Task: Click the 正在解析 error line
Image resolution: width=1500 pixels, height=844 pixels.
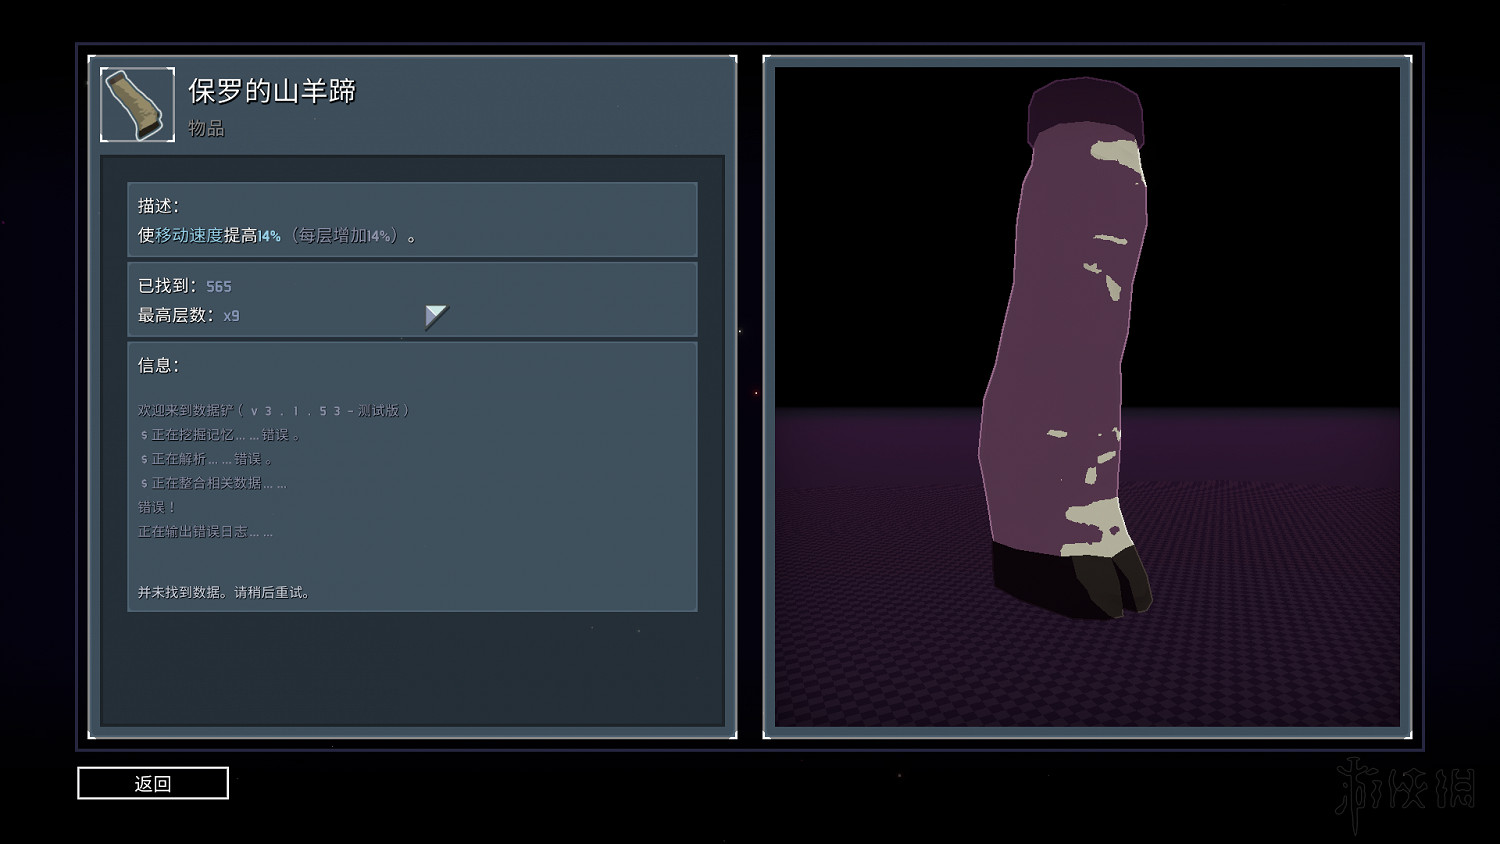Action: coord(206,459)
